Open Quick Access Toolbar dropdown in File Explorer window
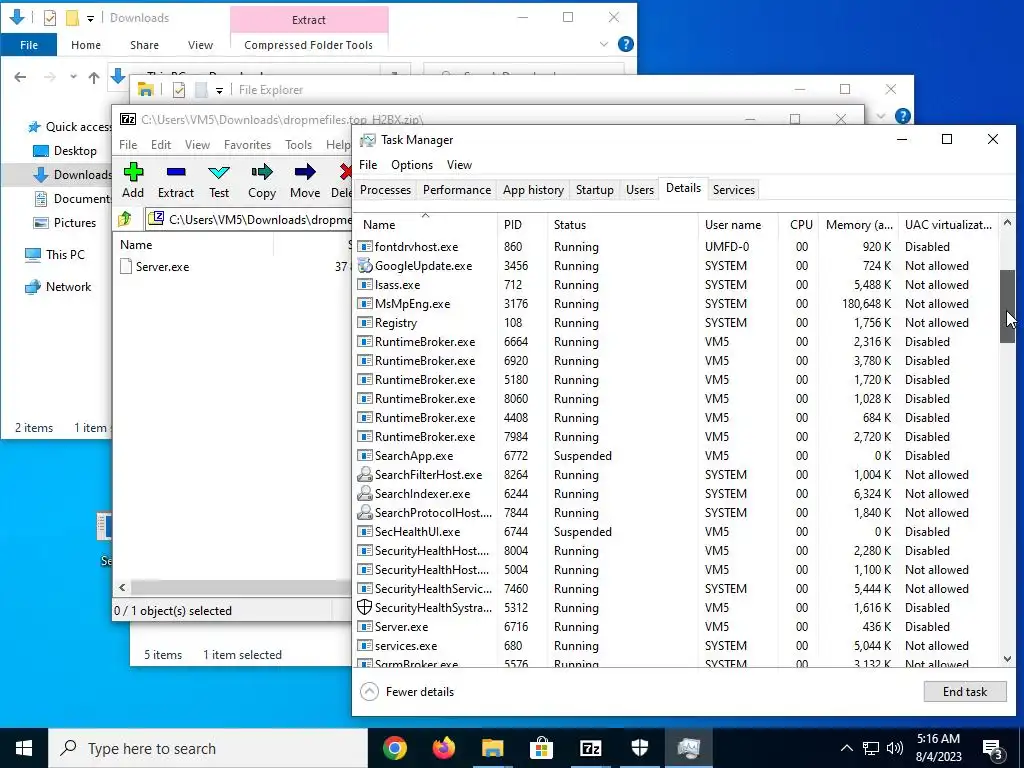This screenshot has width=1024, height=768. (x=219, y=90)
